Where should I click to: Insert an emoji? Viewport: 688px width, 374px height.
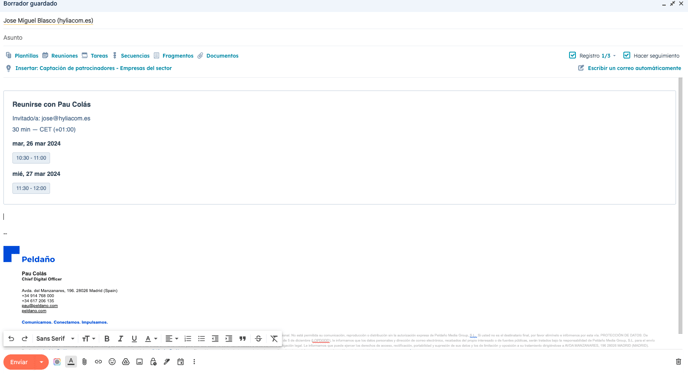click(112, 362)
